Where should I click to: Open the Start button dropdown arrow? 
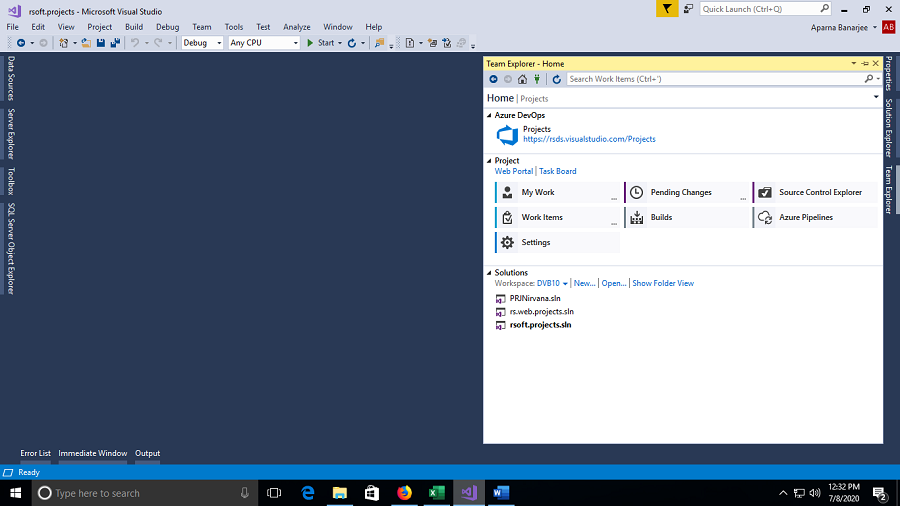[x=340, y=43]
